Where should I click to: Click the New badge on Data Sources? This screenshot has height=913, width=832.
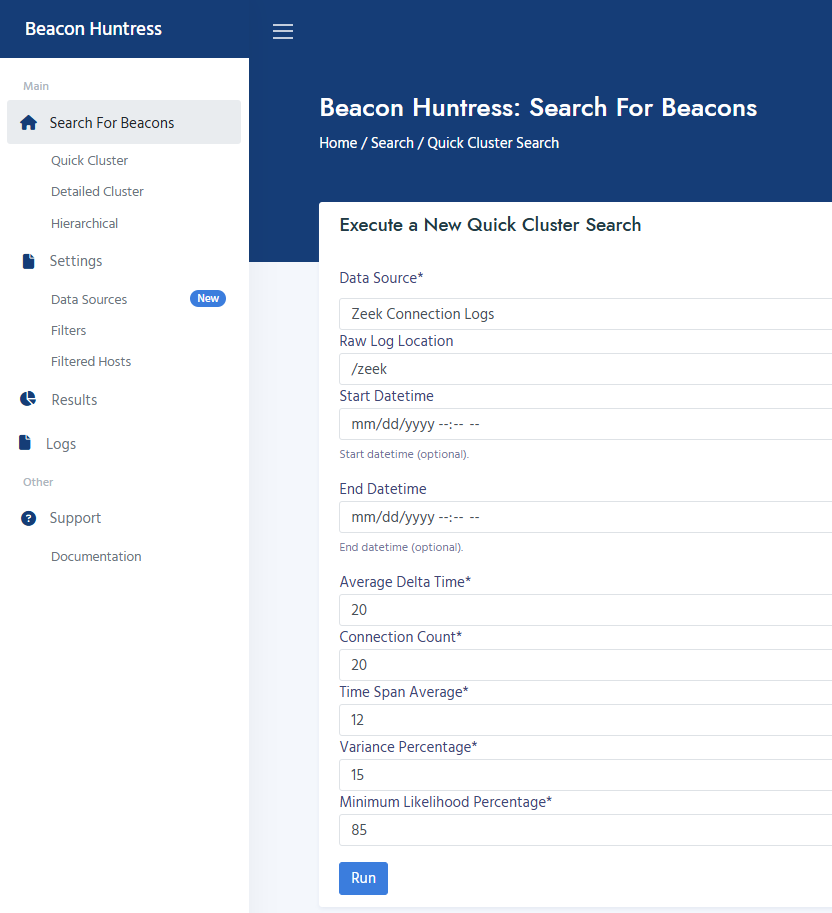[x=208, y=299]
